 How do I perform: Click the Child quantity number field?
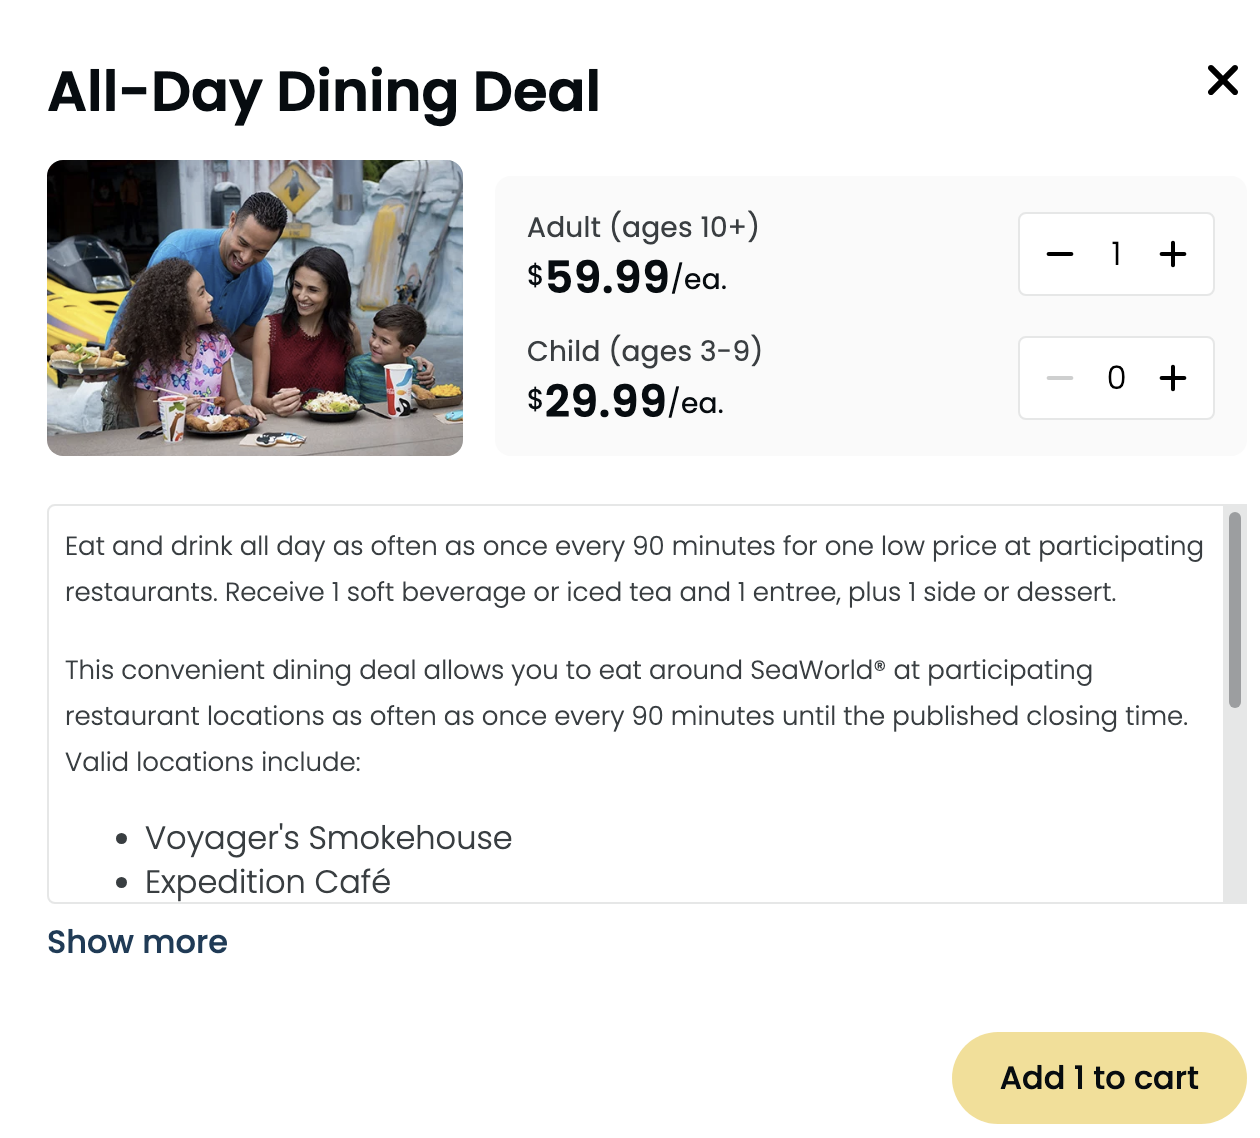point(1116,378)
